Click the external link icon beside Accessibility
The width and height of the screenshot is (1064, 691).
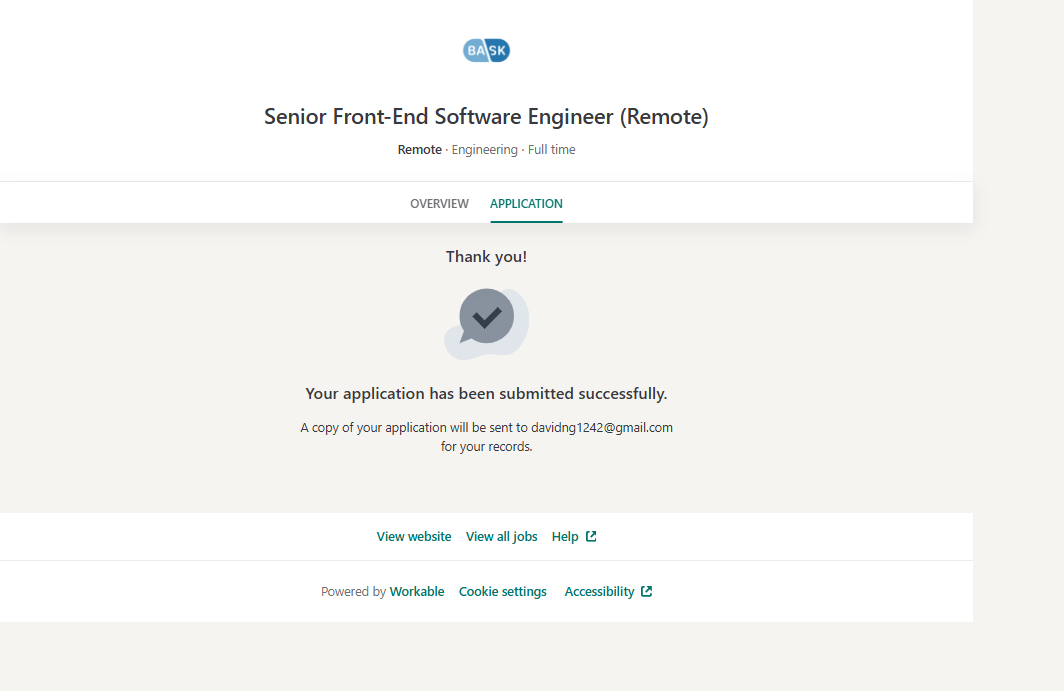(647, 592)
